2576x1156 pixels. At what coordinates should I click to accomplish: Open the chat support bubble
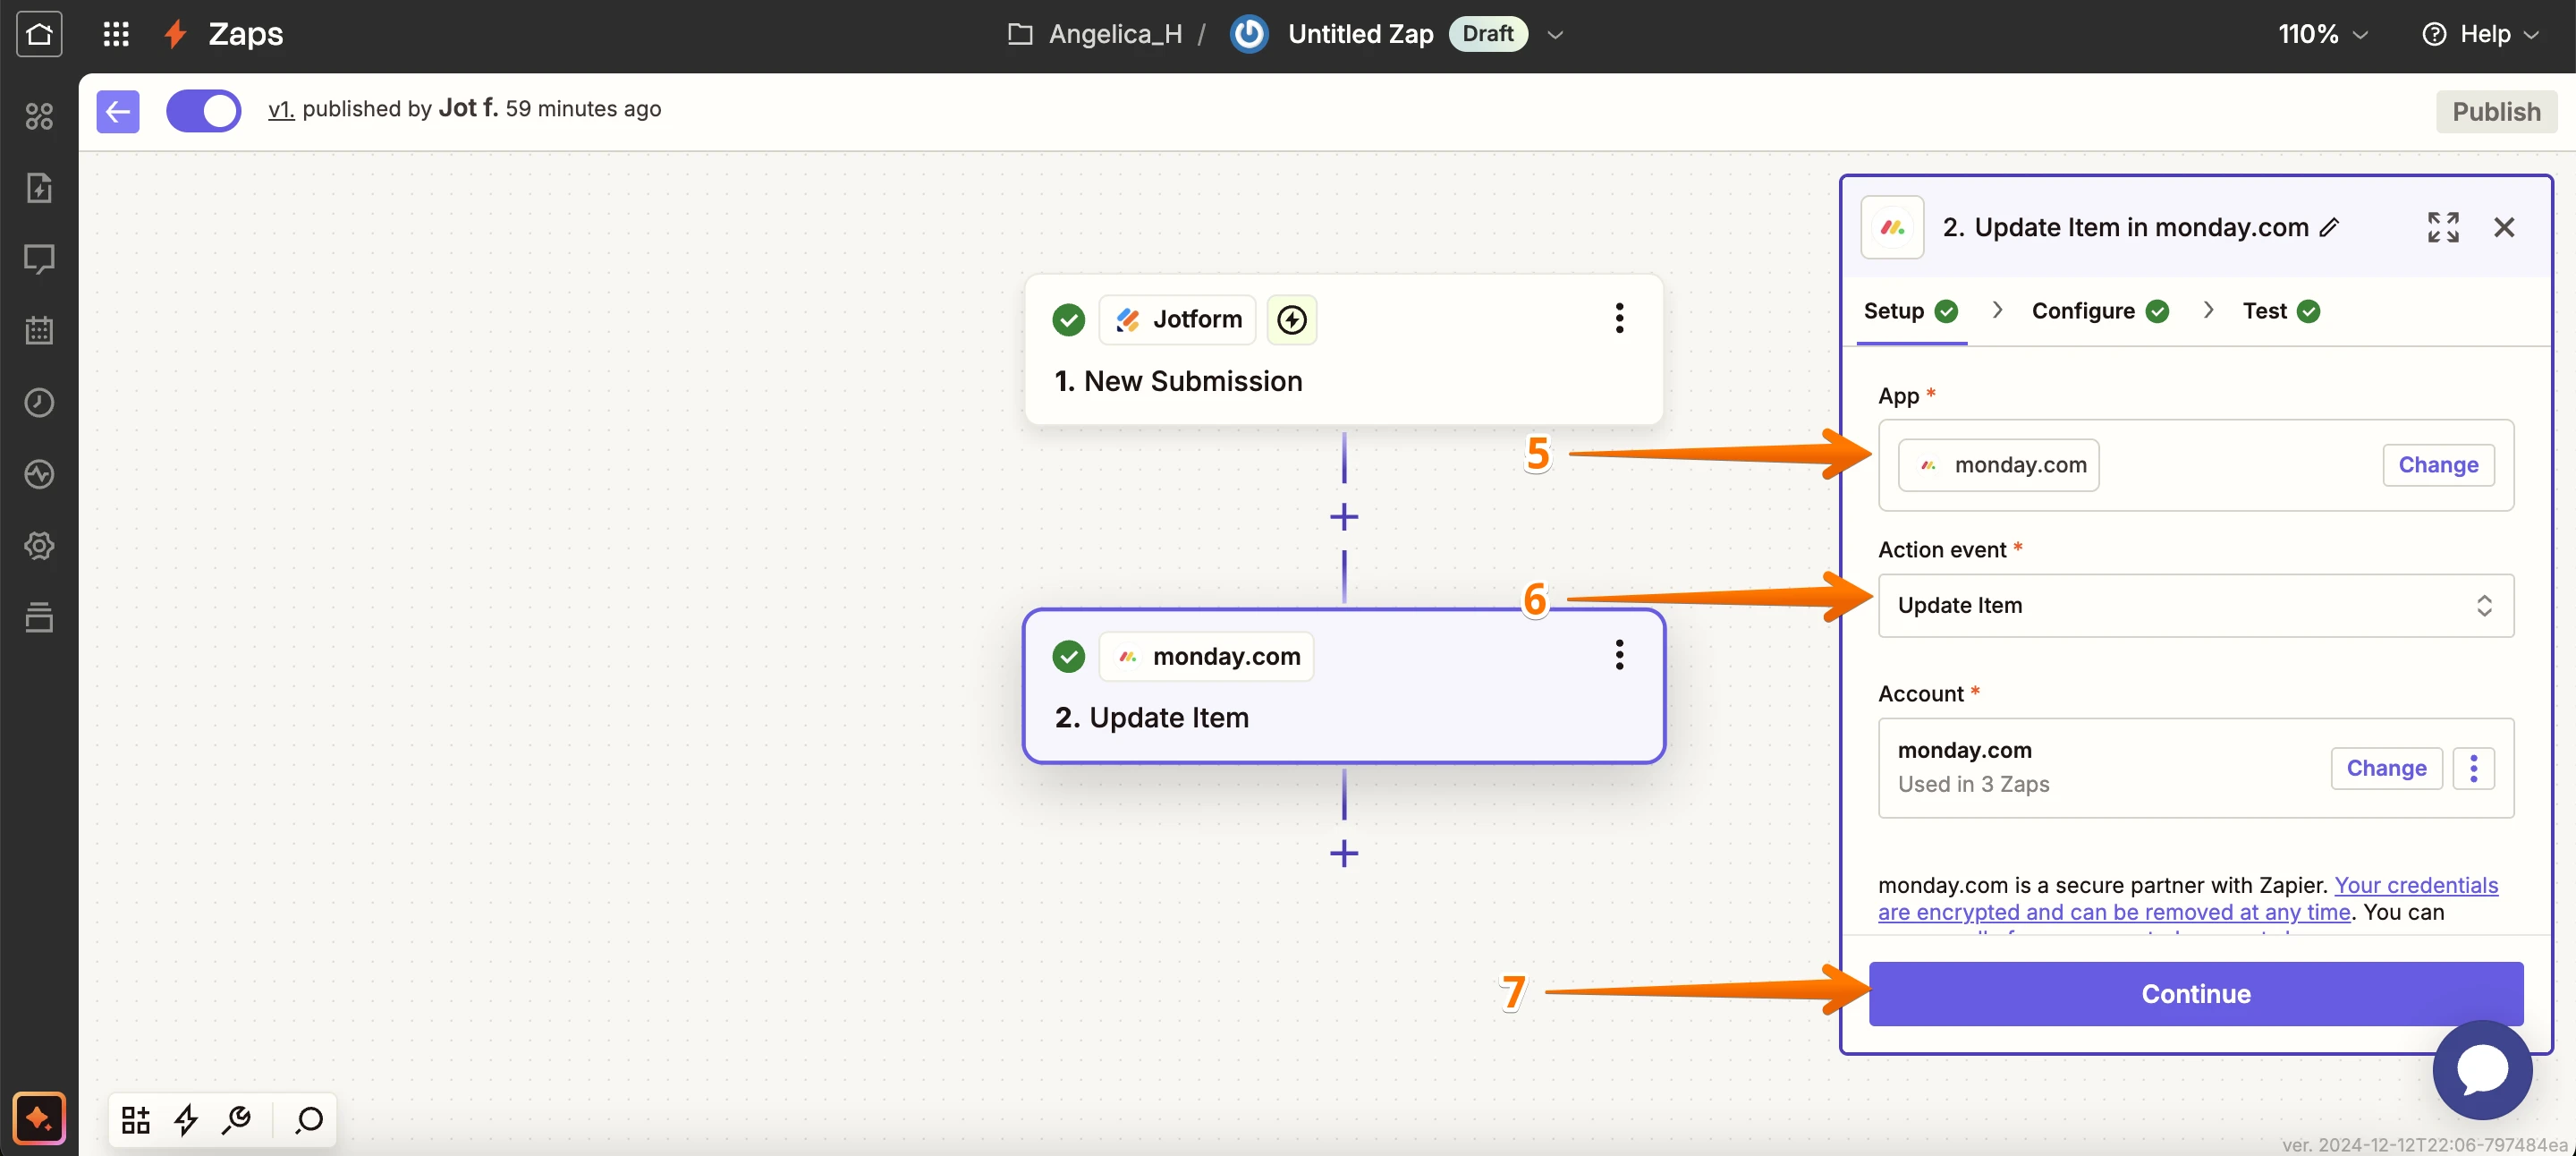[x=2482, y=1069]
